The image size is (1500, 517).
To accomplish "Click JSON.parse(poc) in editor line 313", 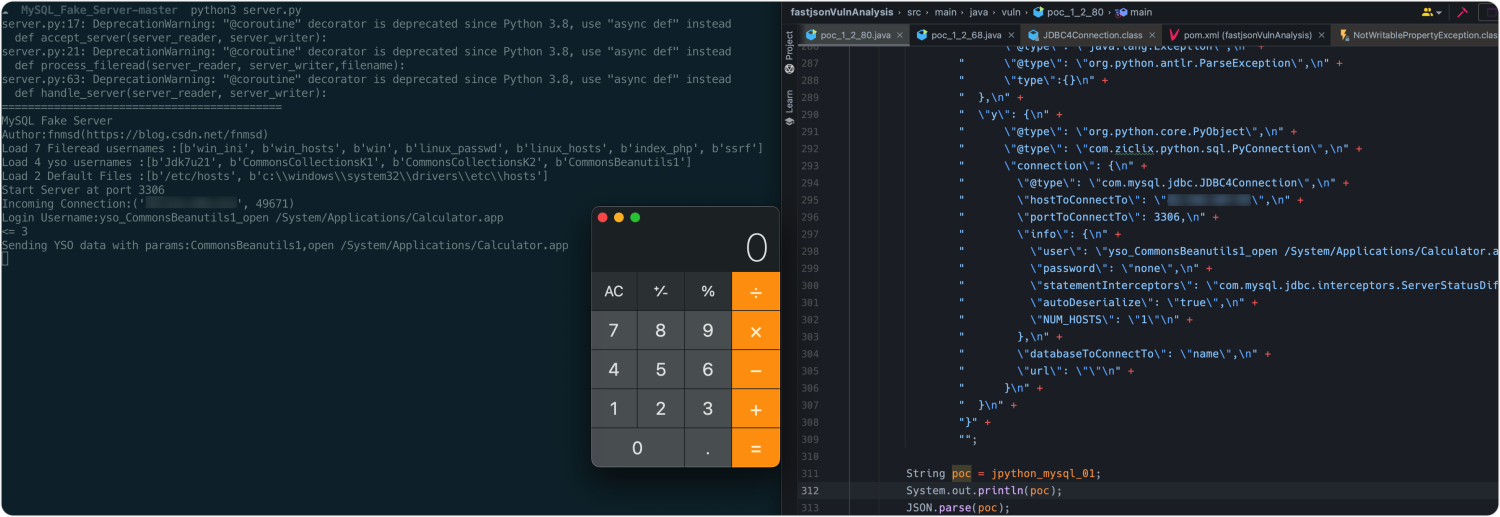I will (958, 507).
